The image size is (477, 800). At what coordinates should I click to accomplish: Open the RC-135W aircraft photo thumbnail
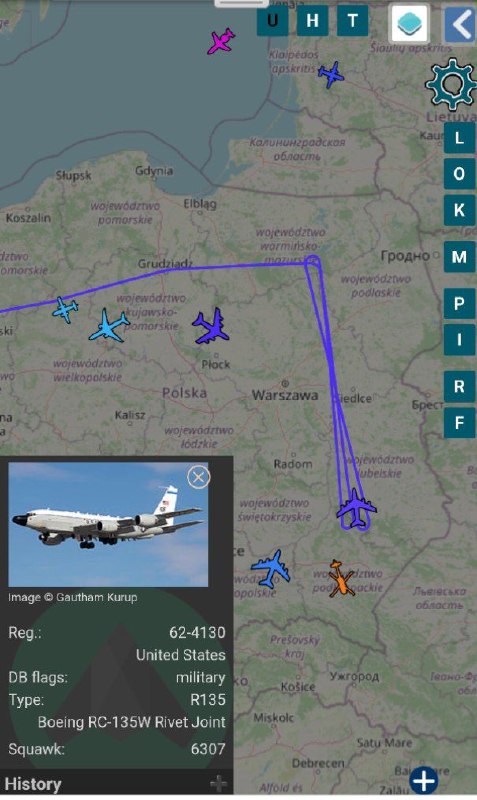point(108,524)
